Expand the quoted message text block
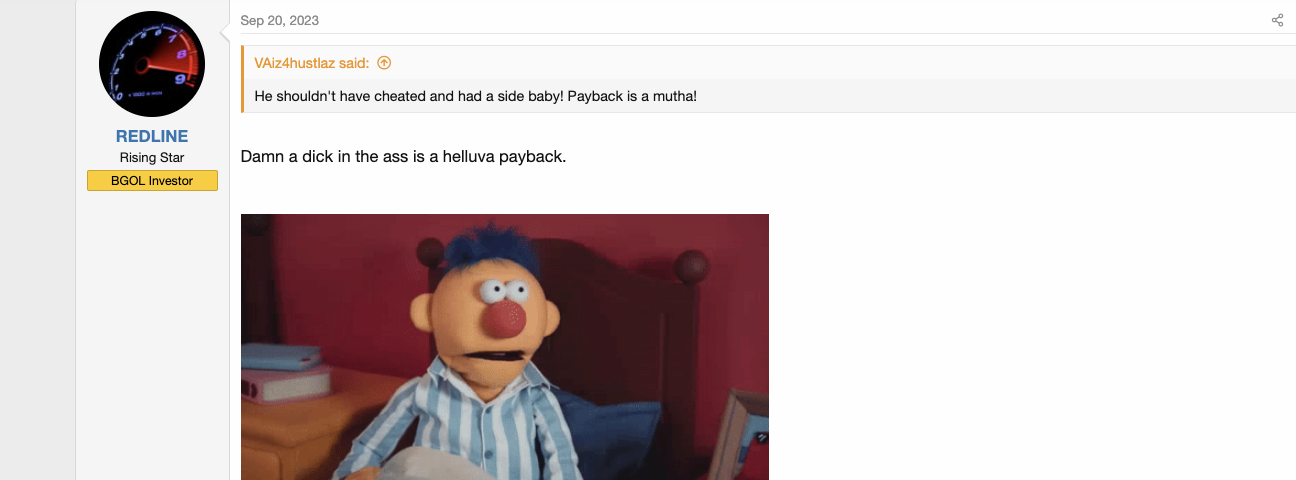Viewport: 1296px width, 480px height. pyautogui.click(x=769, y=96)
